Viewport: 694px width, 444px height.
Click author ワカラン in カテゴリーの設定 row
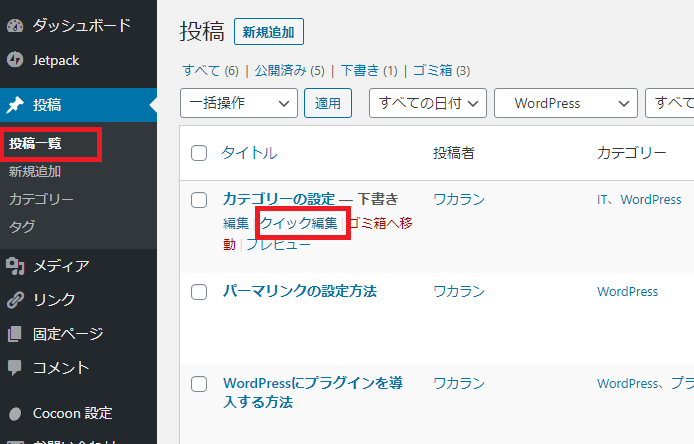[x=459, y=200]
